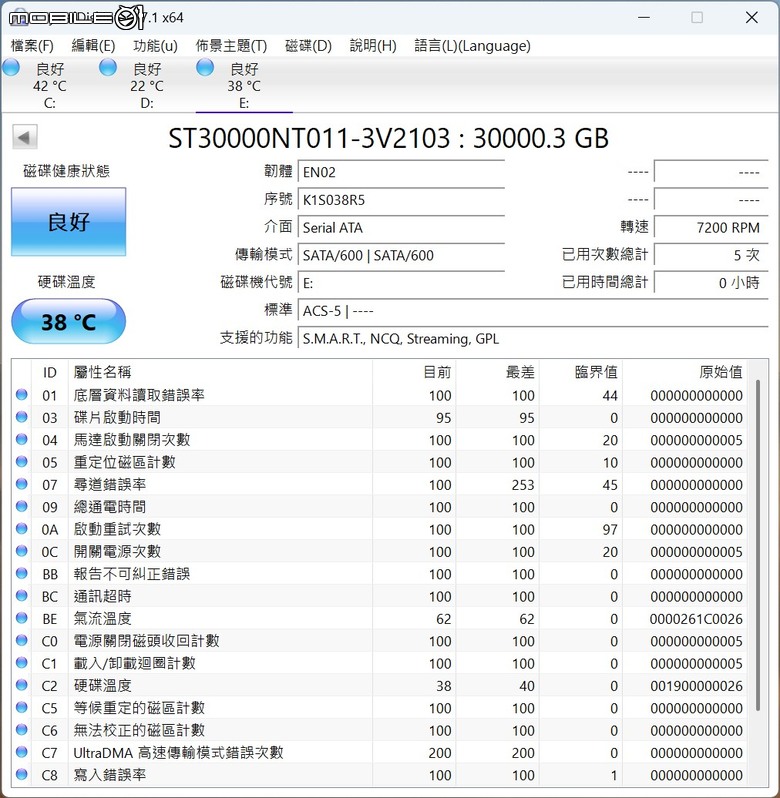Image resolution: width=780 pixels, height=798 pixels.
Task: Click the rotation speed field 7200 RPM
Action: pyautogui.click(x=711, y=227)
